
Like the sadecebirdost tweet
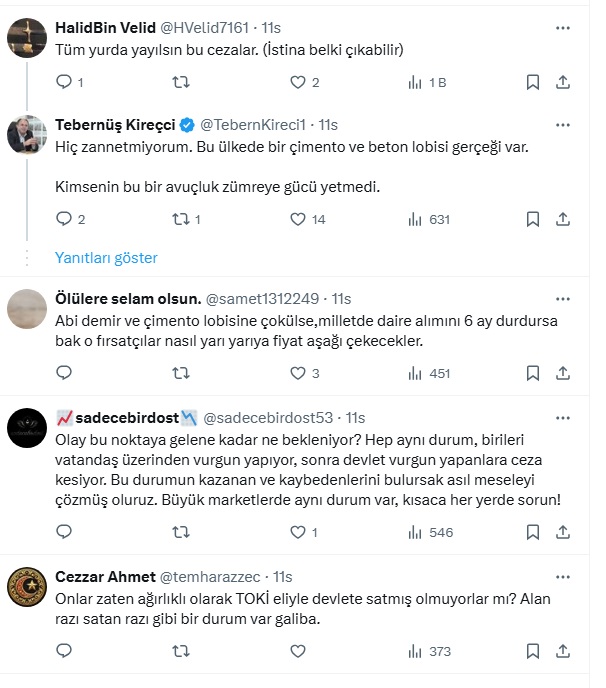pyautogui.click(x=298, y=533)
